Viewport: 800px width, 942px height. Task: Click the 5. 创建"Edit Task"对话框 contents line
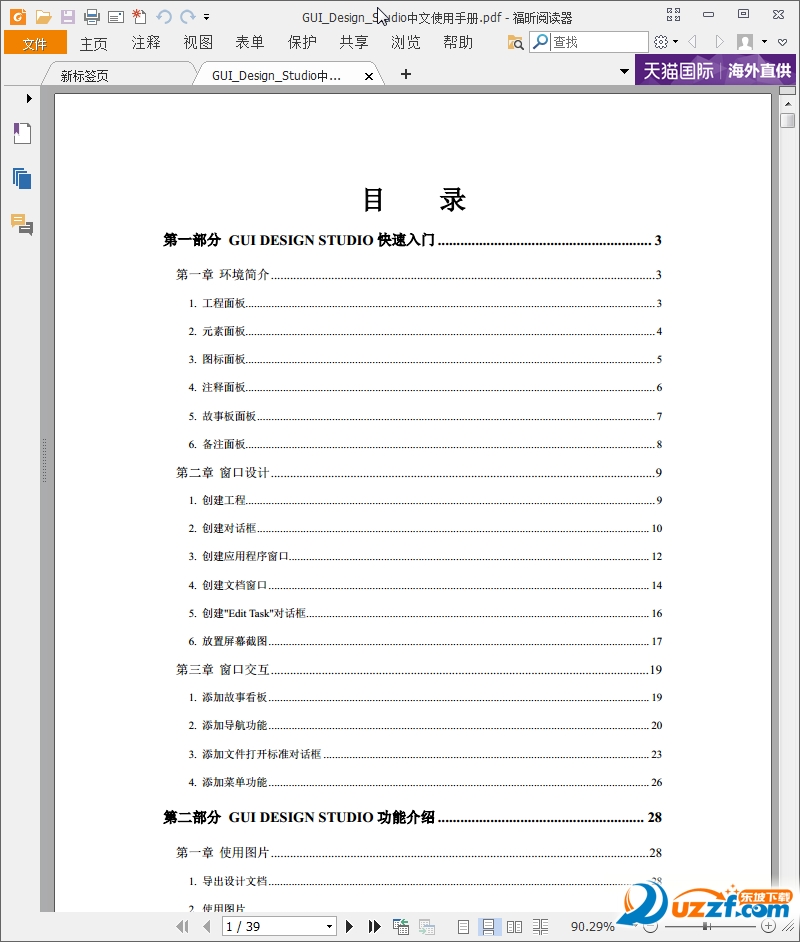tap(425, 613)
